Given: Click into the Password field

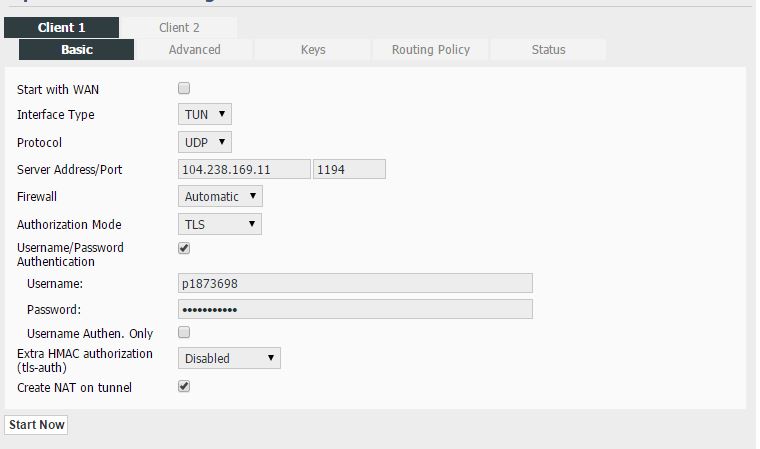Looking at the screenshot, I should click(x=355, y=309).
